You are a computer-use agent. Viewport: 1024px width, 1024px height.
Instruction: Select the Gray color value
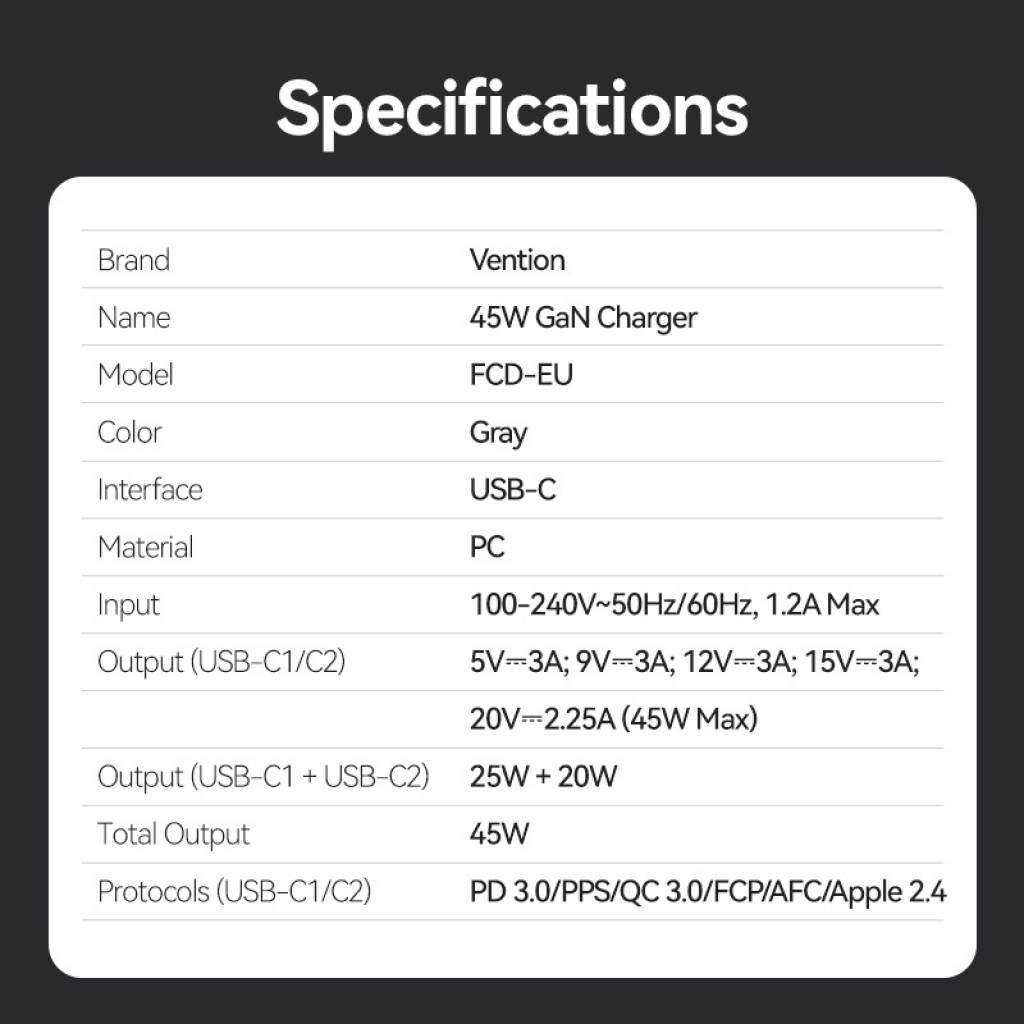click(498, 433)
